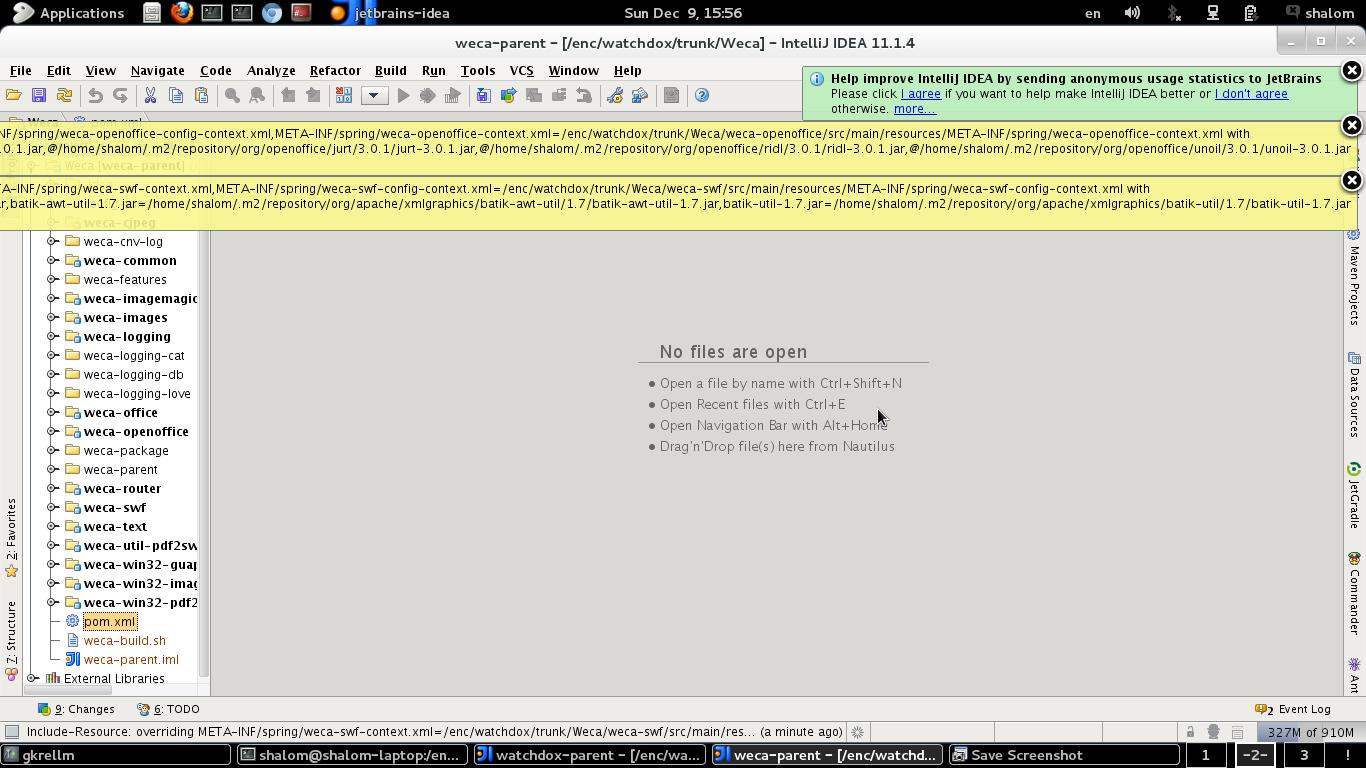Select weca-build.sh file
This screenshot has height=768, width=1366.
coord(125,640)
